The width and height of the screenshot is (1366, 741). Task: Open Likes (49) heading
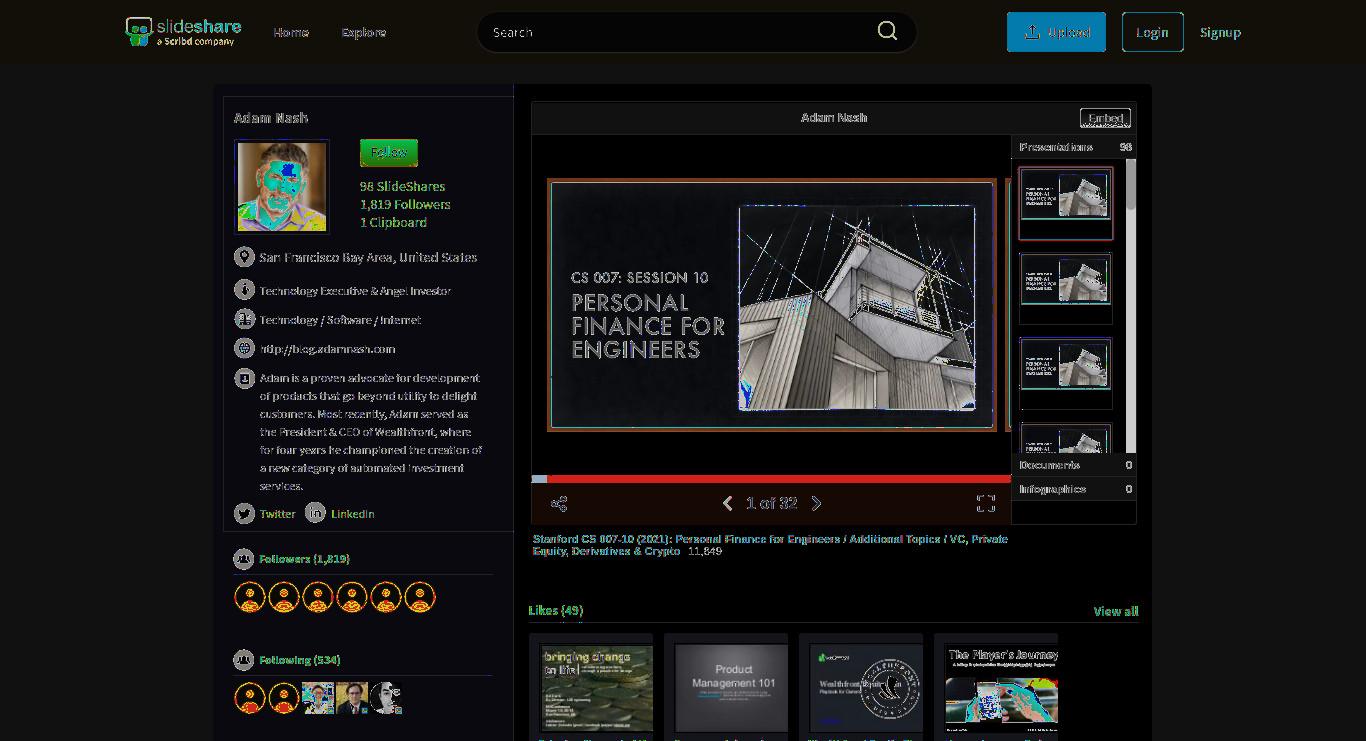[556, 610]
